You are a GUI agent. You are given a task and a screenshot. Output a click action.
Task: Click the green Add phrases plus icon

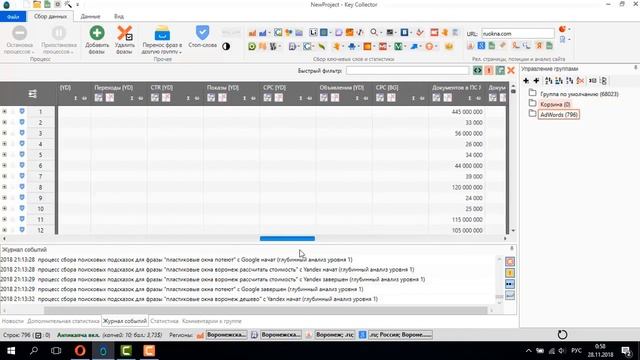97,33
